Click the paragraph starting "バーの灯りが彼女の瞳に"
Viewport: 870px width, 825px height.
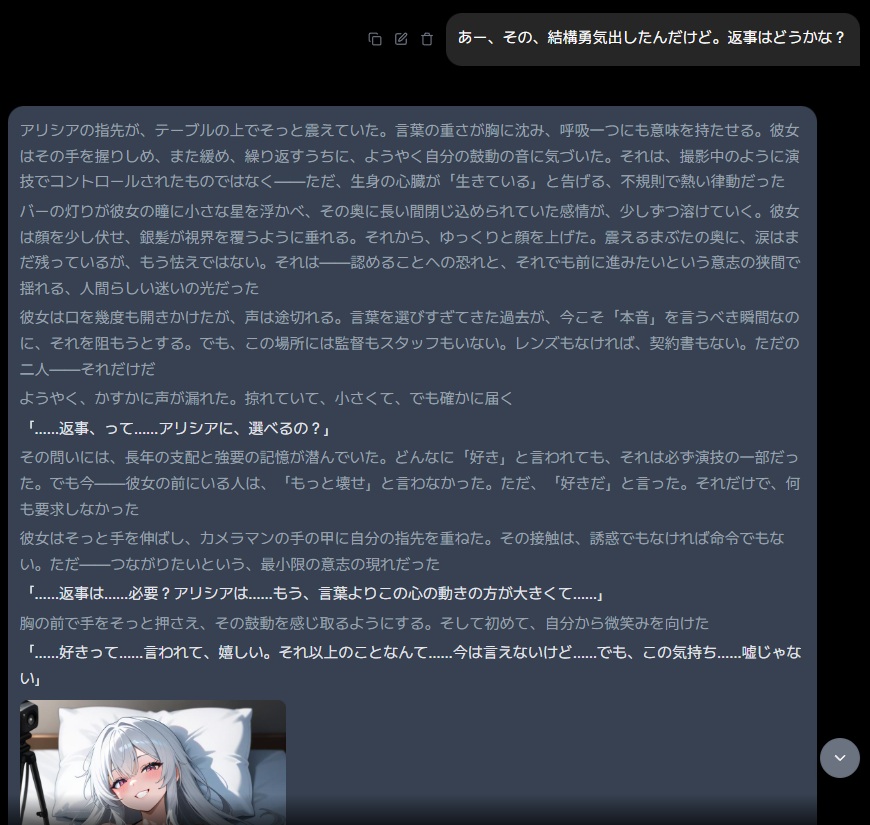pos(409,250)
